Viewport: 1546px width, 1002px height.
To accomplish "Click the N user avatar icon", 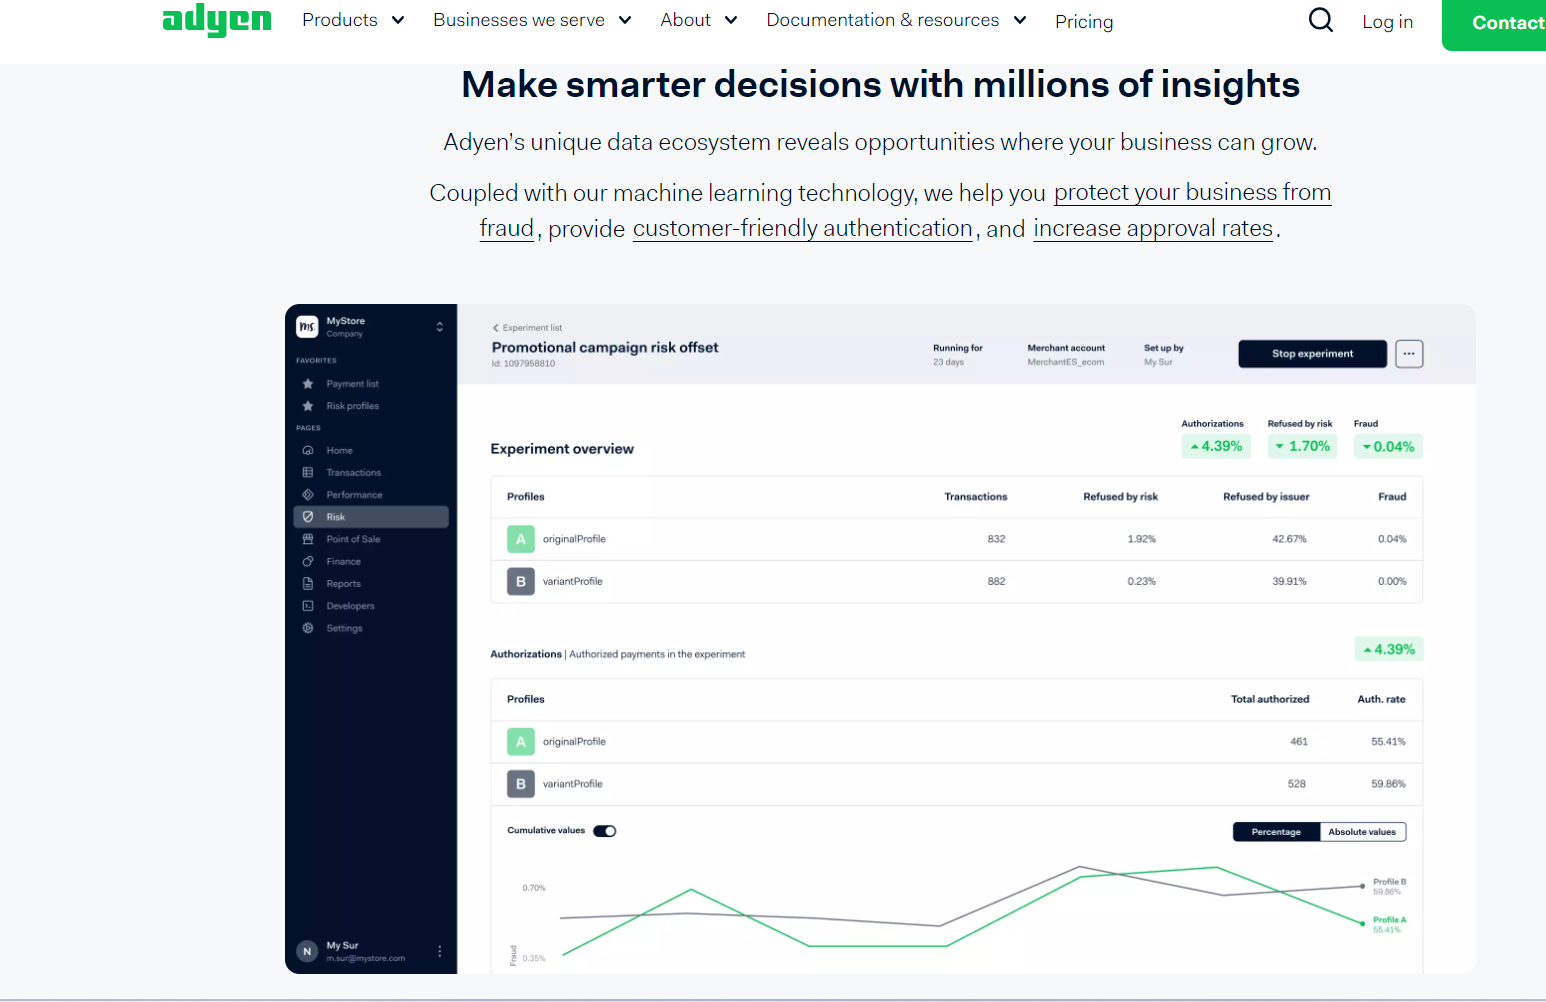I will (x=307, y=951).
